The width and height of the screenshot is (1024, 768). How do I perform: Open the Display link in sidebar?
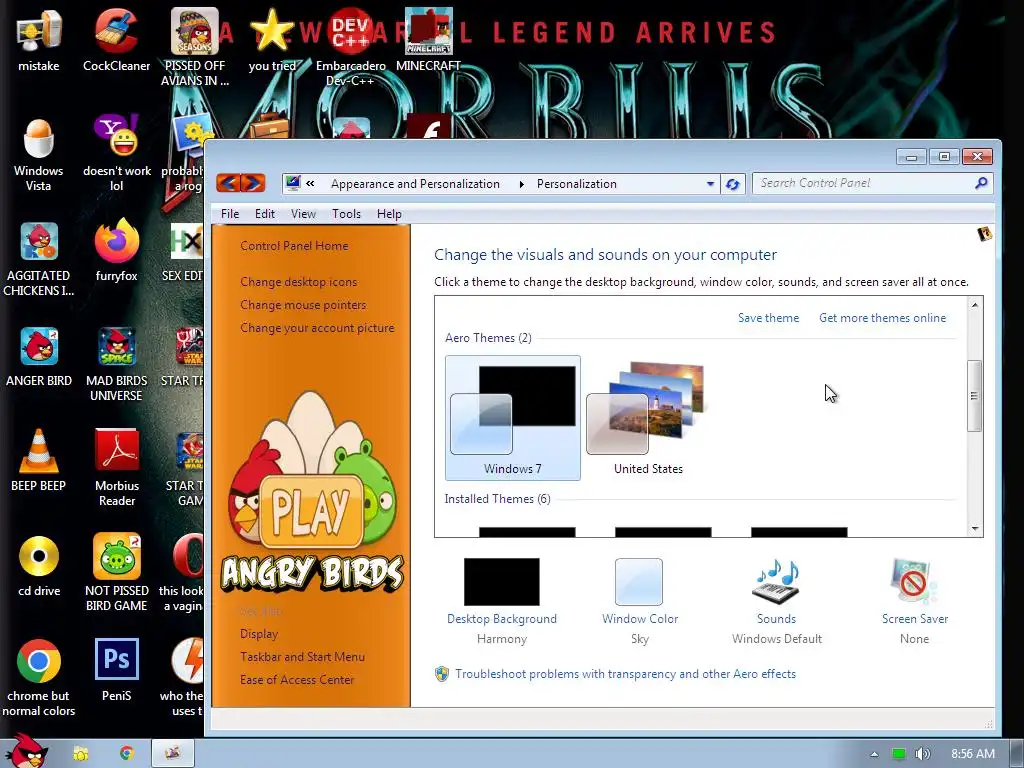[259, 634]
